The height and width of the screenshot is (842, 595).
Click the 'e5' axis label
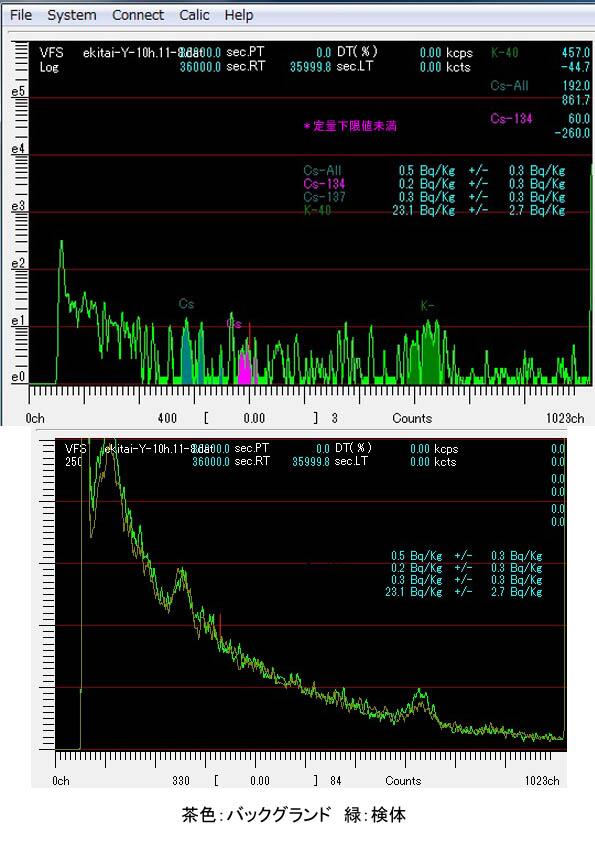point(18,91)
